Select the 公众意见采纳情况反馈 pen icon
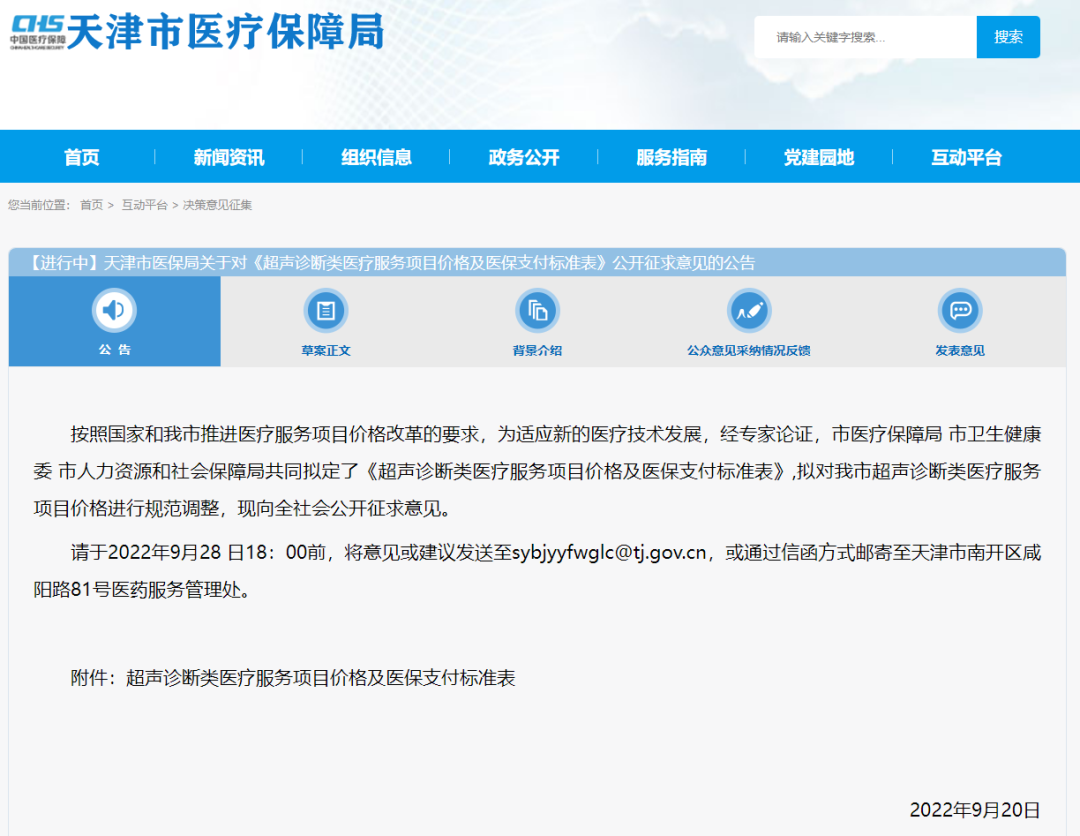1080x836 pixels. click(748, 310)
